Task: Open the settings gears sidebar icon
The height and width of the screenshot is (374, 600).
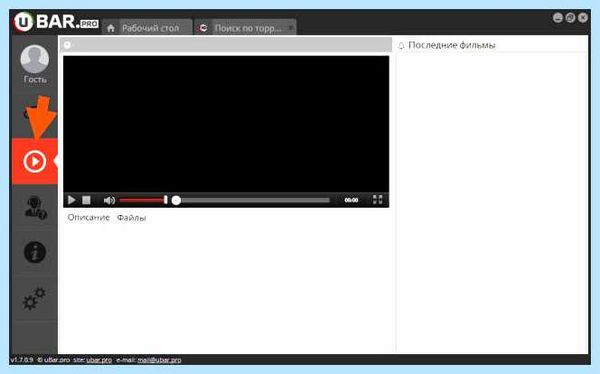Action: pos(34,299)
